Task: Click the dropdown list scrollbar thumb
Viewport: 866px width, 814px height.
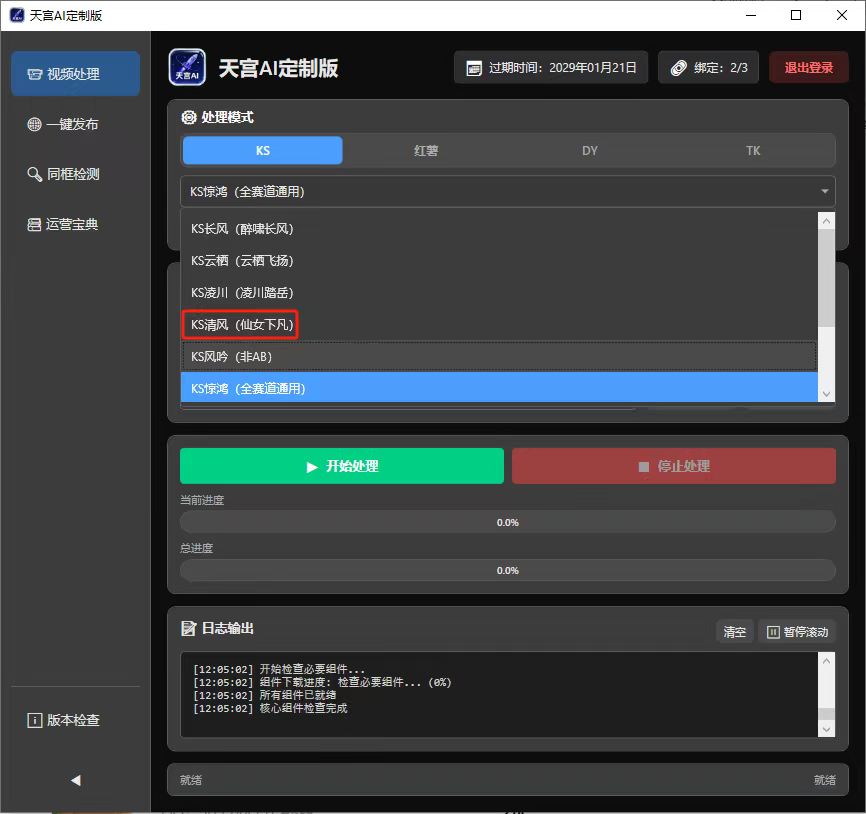Action: (x=826, y=278)
